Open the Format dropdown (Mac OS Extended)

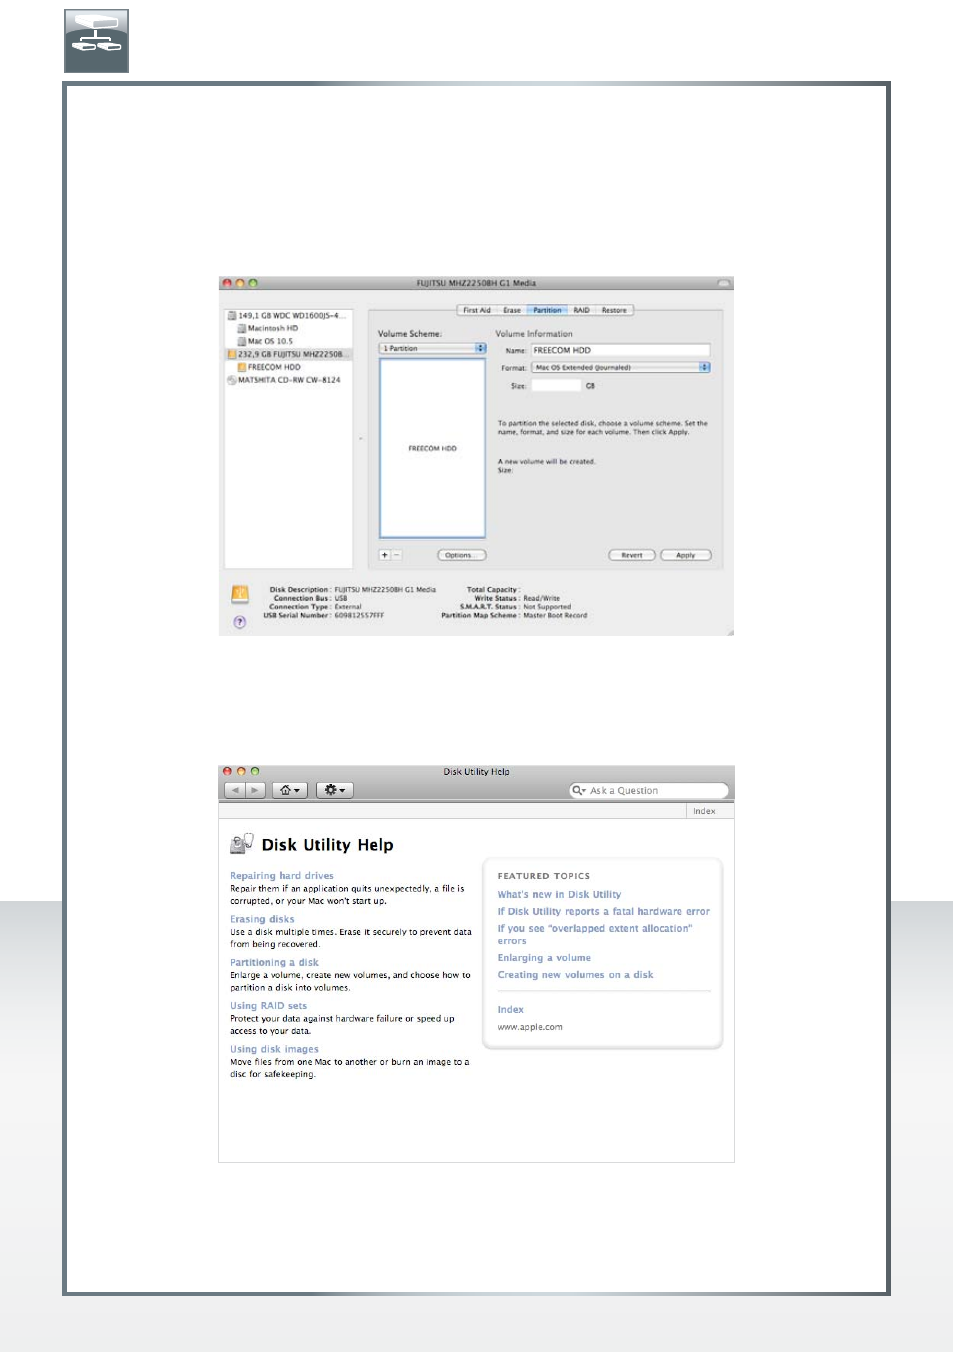[x=621, y=368]
